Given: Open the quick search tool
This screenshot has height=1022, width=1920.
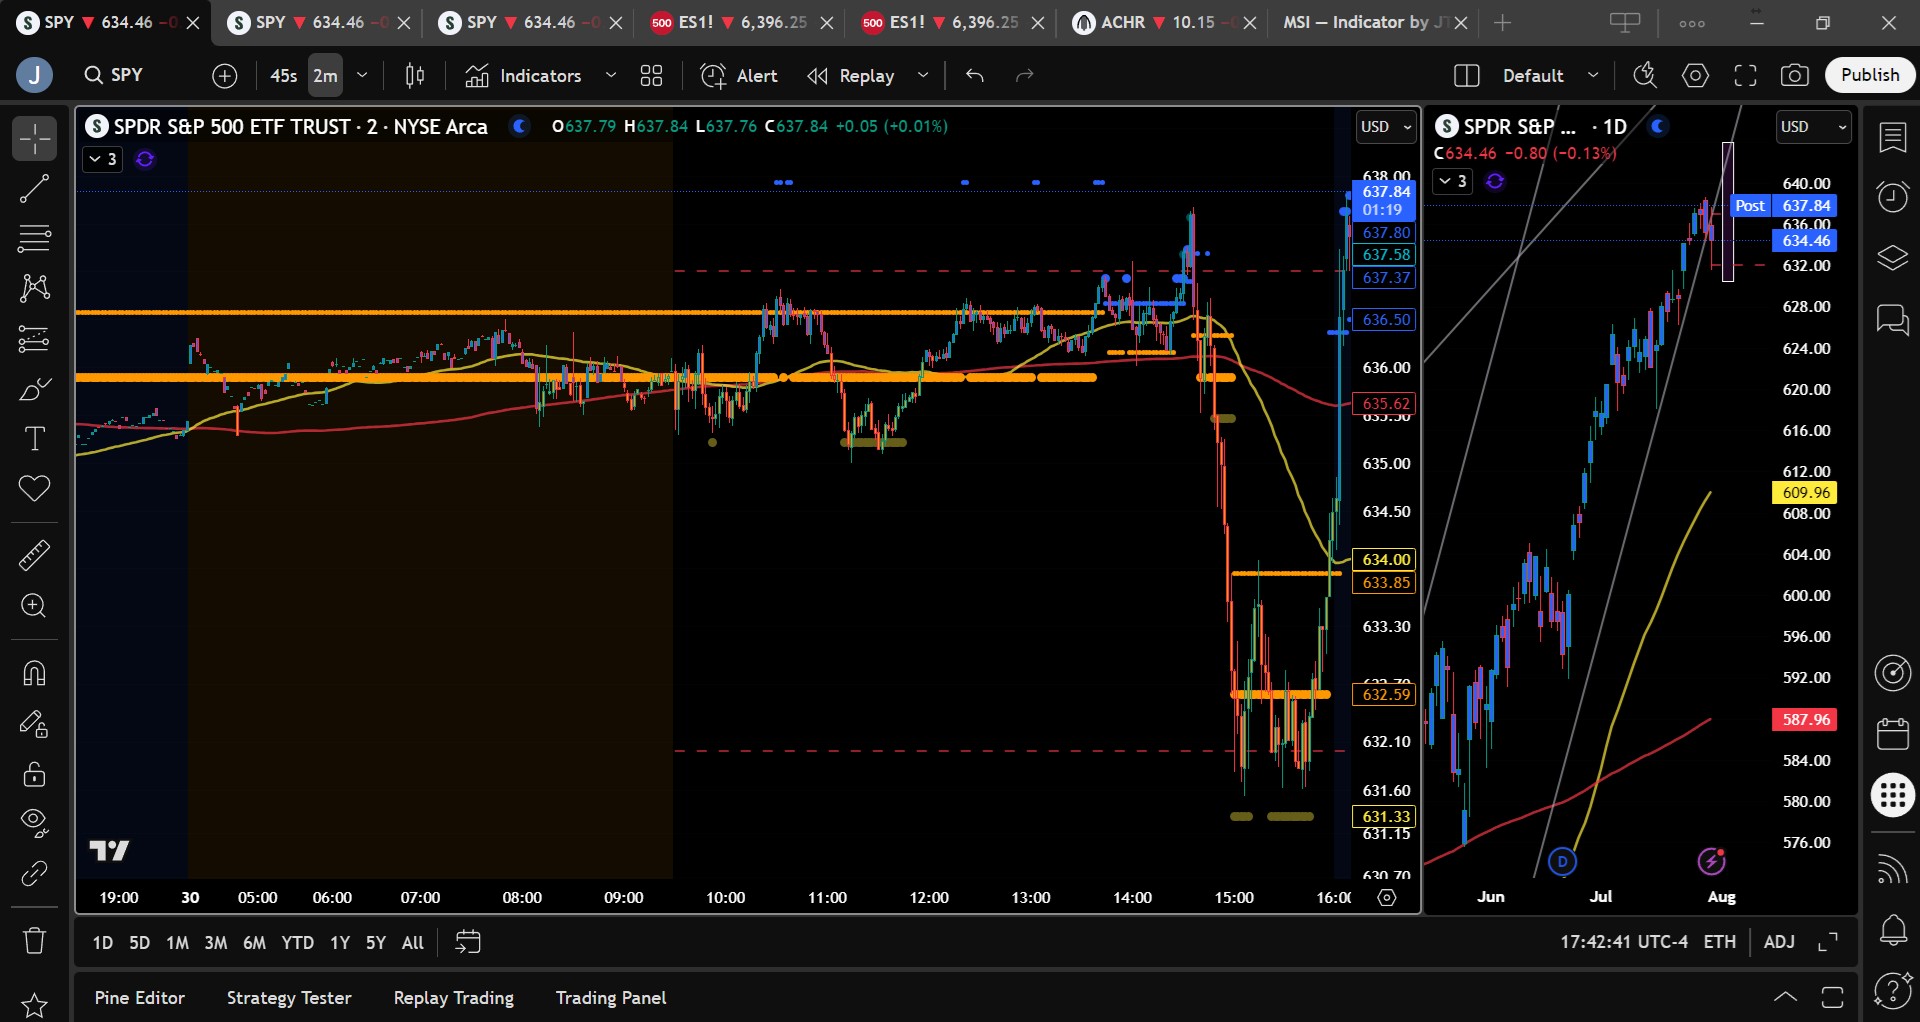Looking at the screenshot, I should click(x=1645, y=75).
